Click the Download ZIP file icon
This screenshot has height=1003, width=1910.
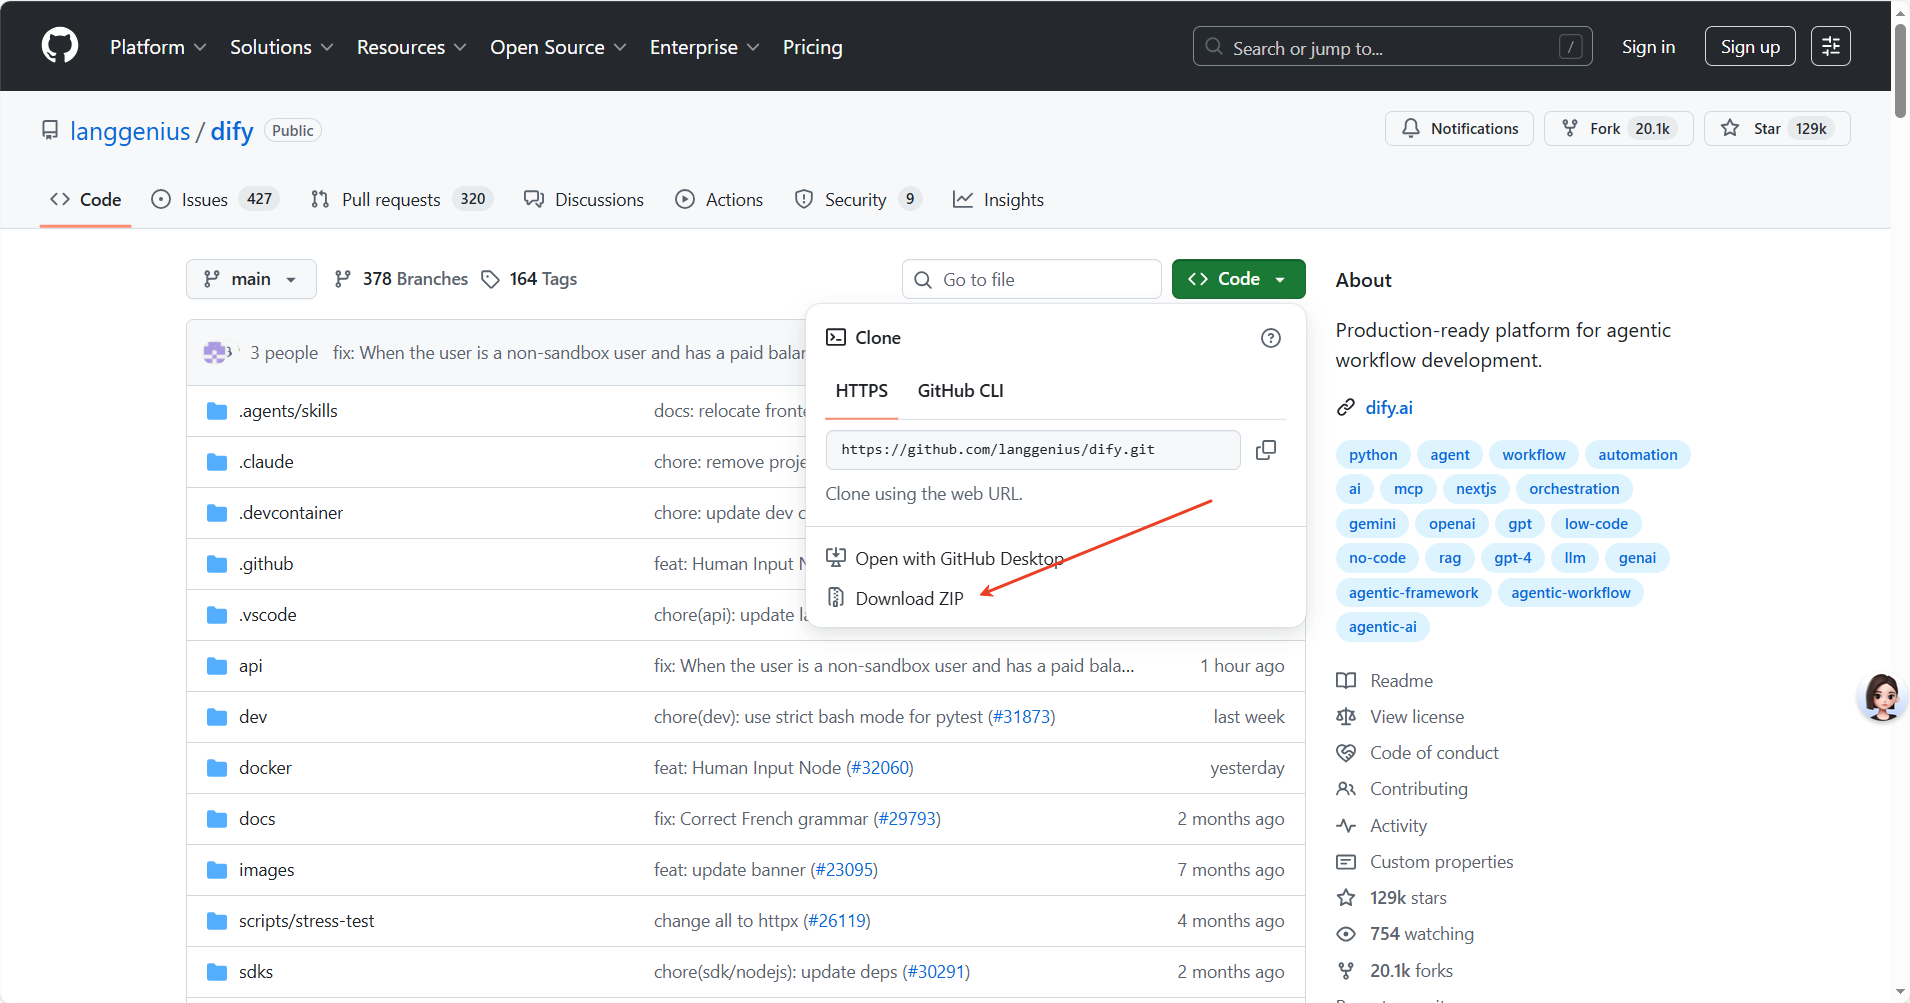836,598
